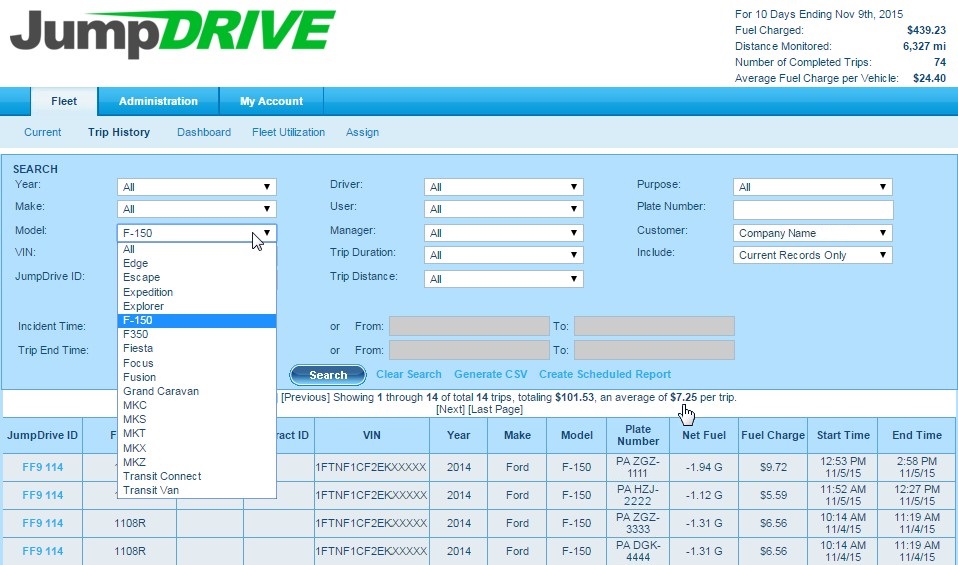Viewport: 958px width, 565px height.
Task: Choose Focus in Model list
Action: click(197, 363)
